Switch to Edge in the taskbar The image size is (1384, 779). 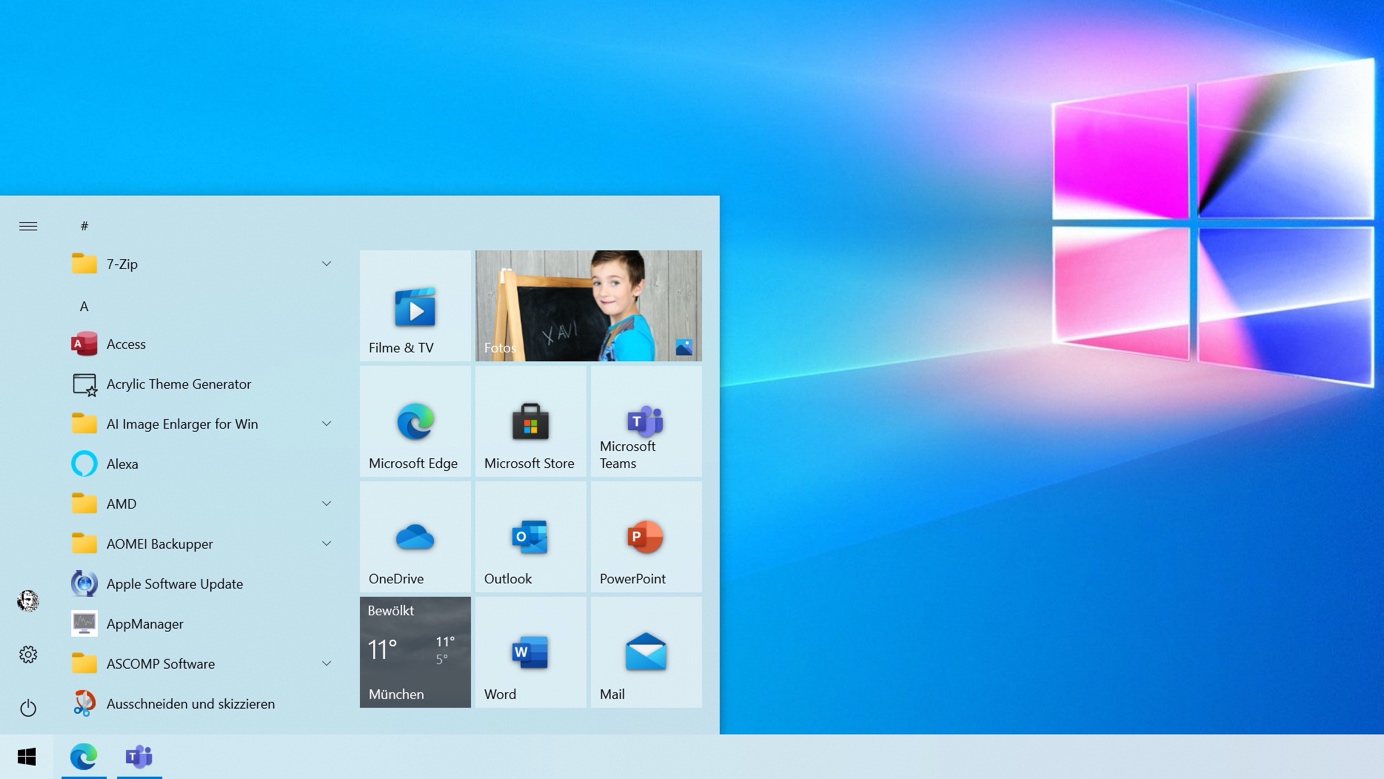(x=83, y=757)
